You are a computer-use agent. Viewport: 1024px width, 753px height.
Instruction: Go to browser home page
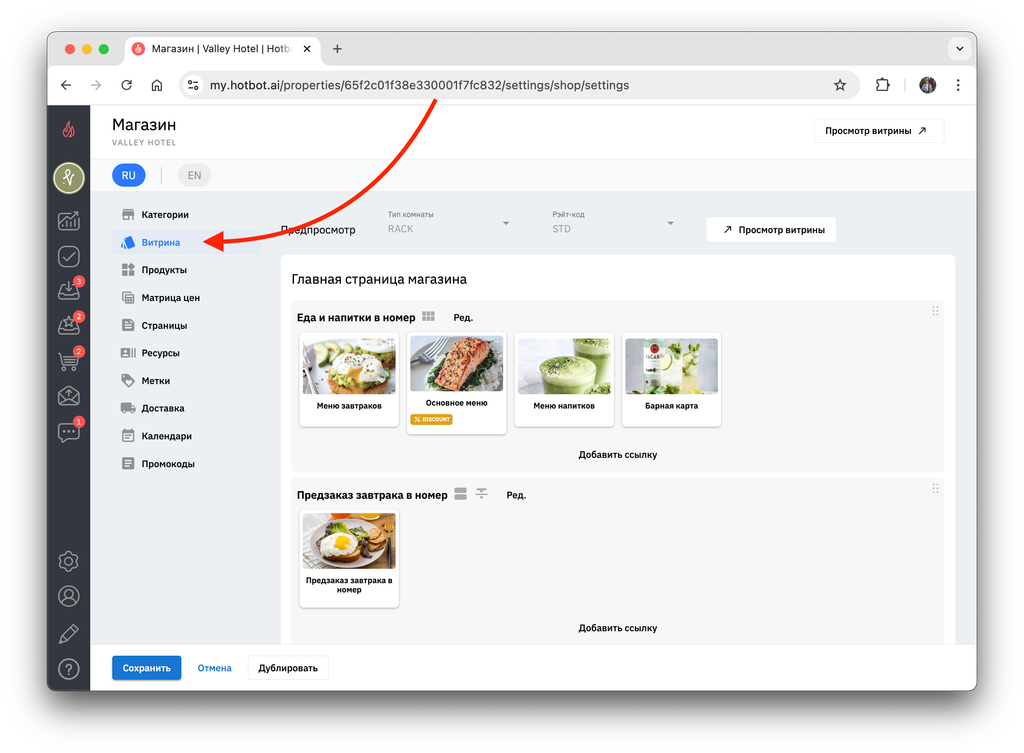pyautogui.click(x=157, y=85)
